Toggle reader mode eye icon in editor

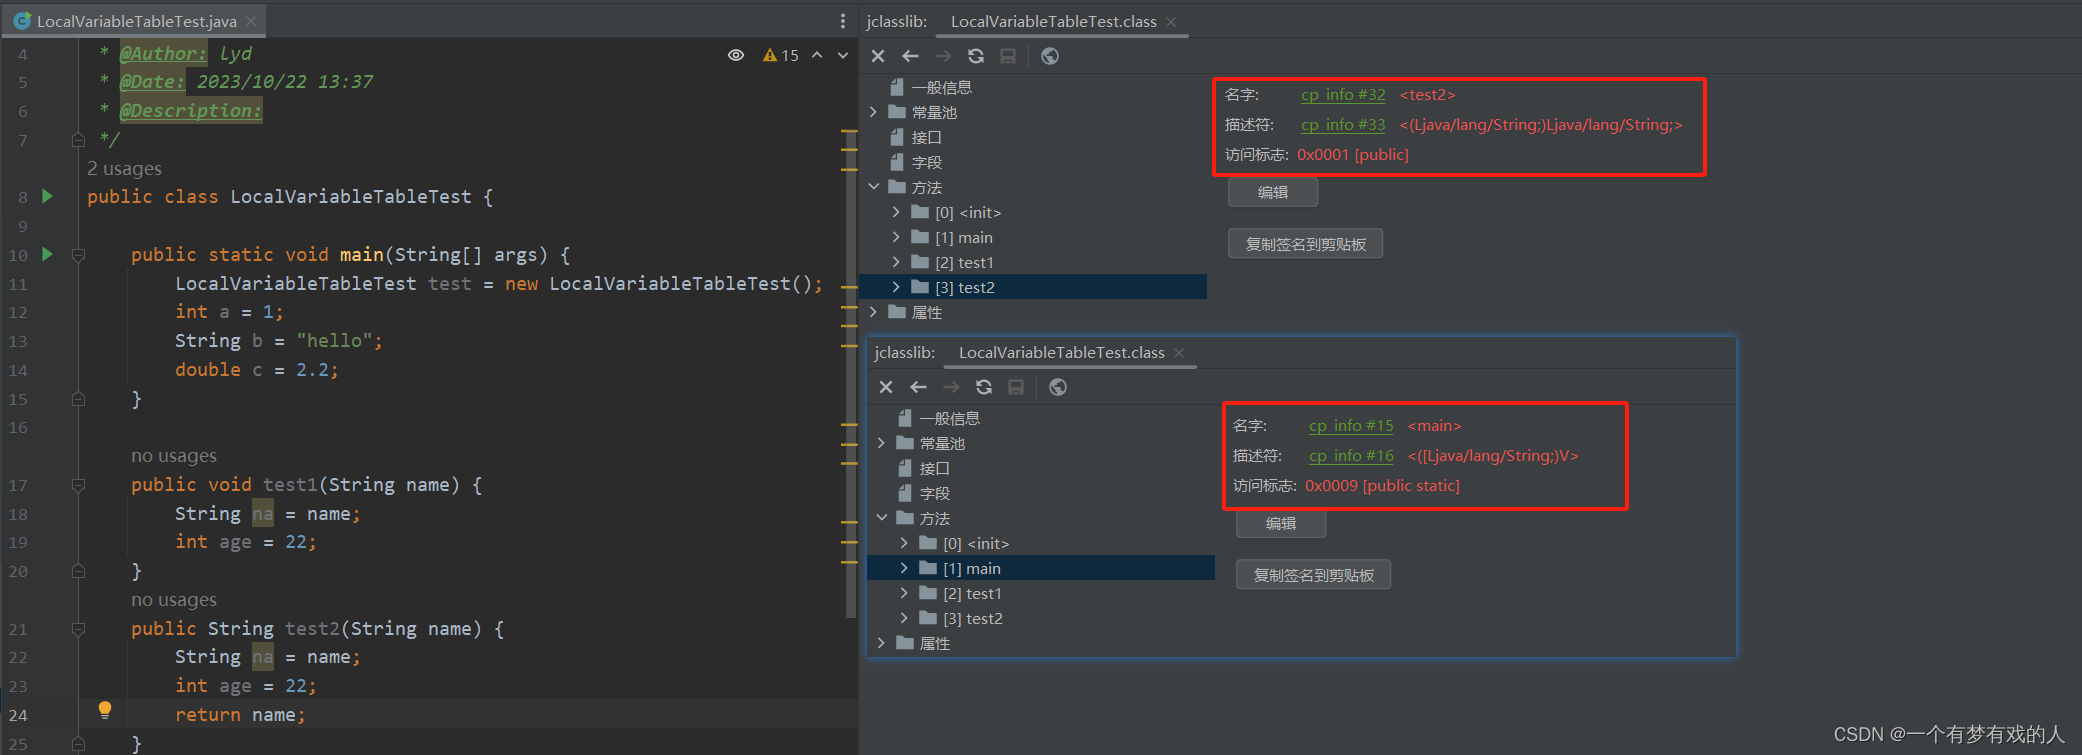(x=736, y=55)
